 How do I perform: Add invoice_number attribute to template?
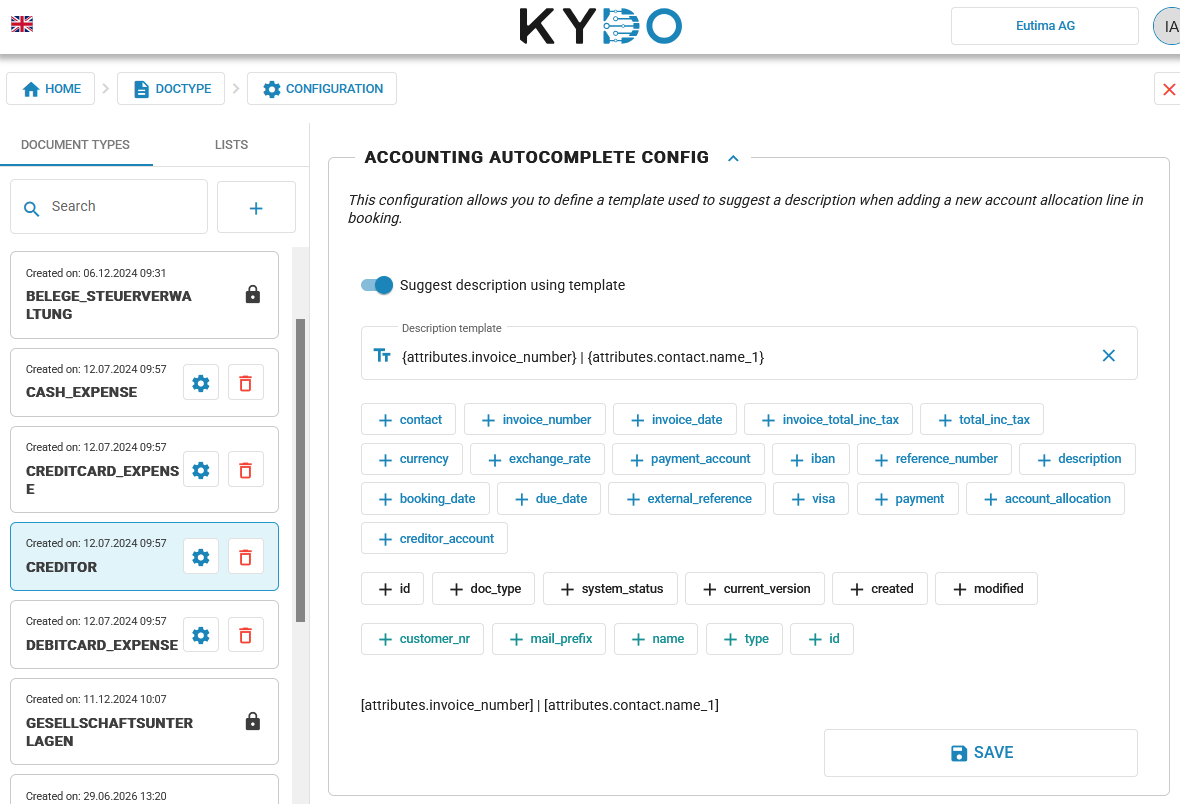[x=535, y=419]
